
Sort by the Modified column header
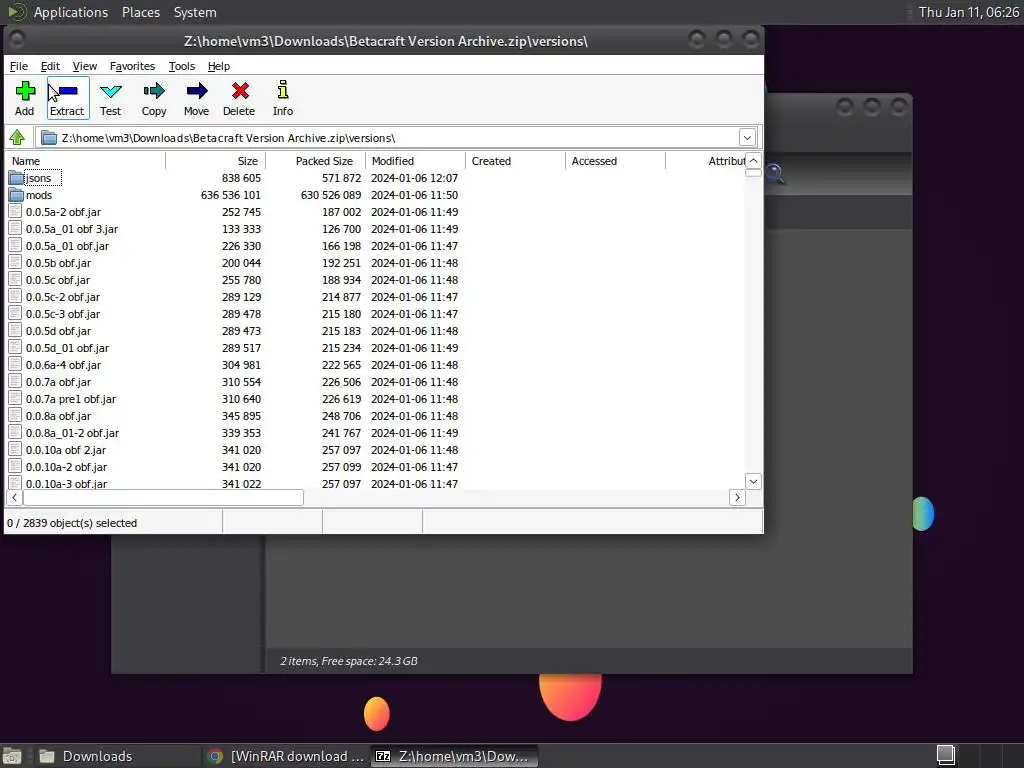point(416,161)
